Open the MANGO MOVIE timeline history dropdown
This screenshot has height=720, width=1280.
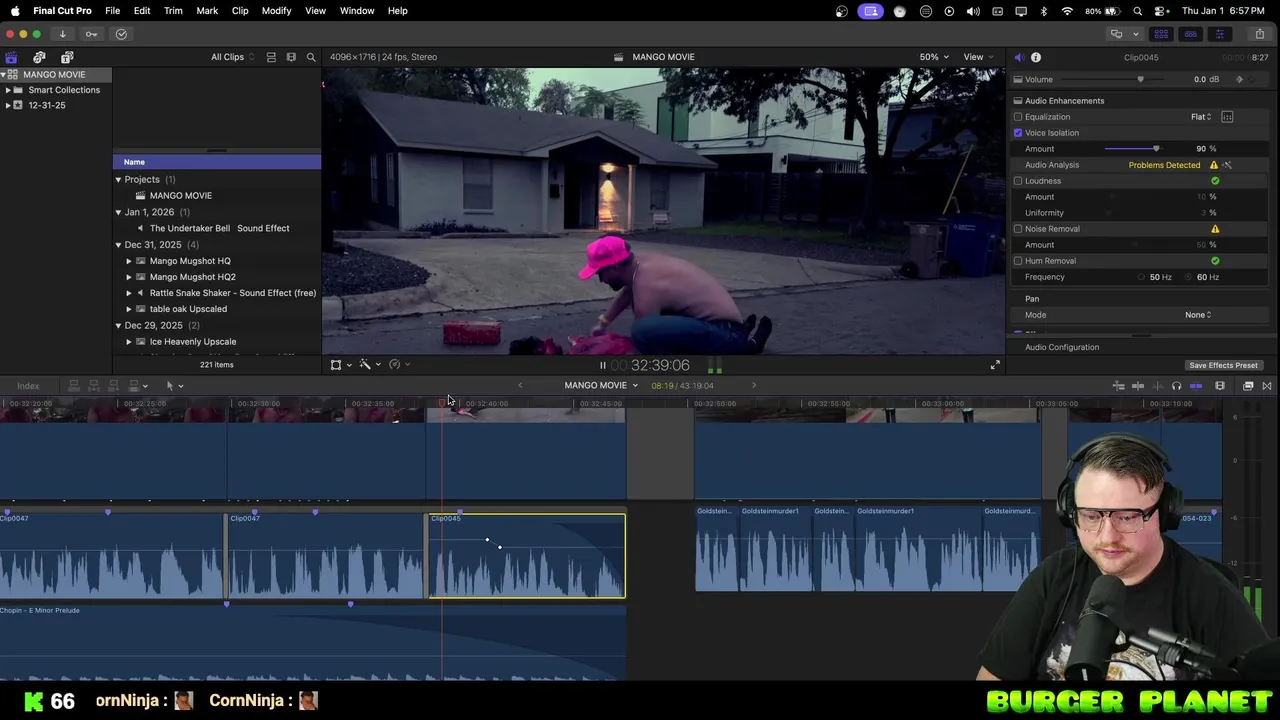click(x=601, y=386)
